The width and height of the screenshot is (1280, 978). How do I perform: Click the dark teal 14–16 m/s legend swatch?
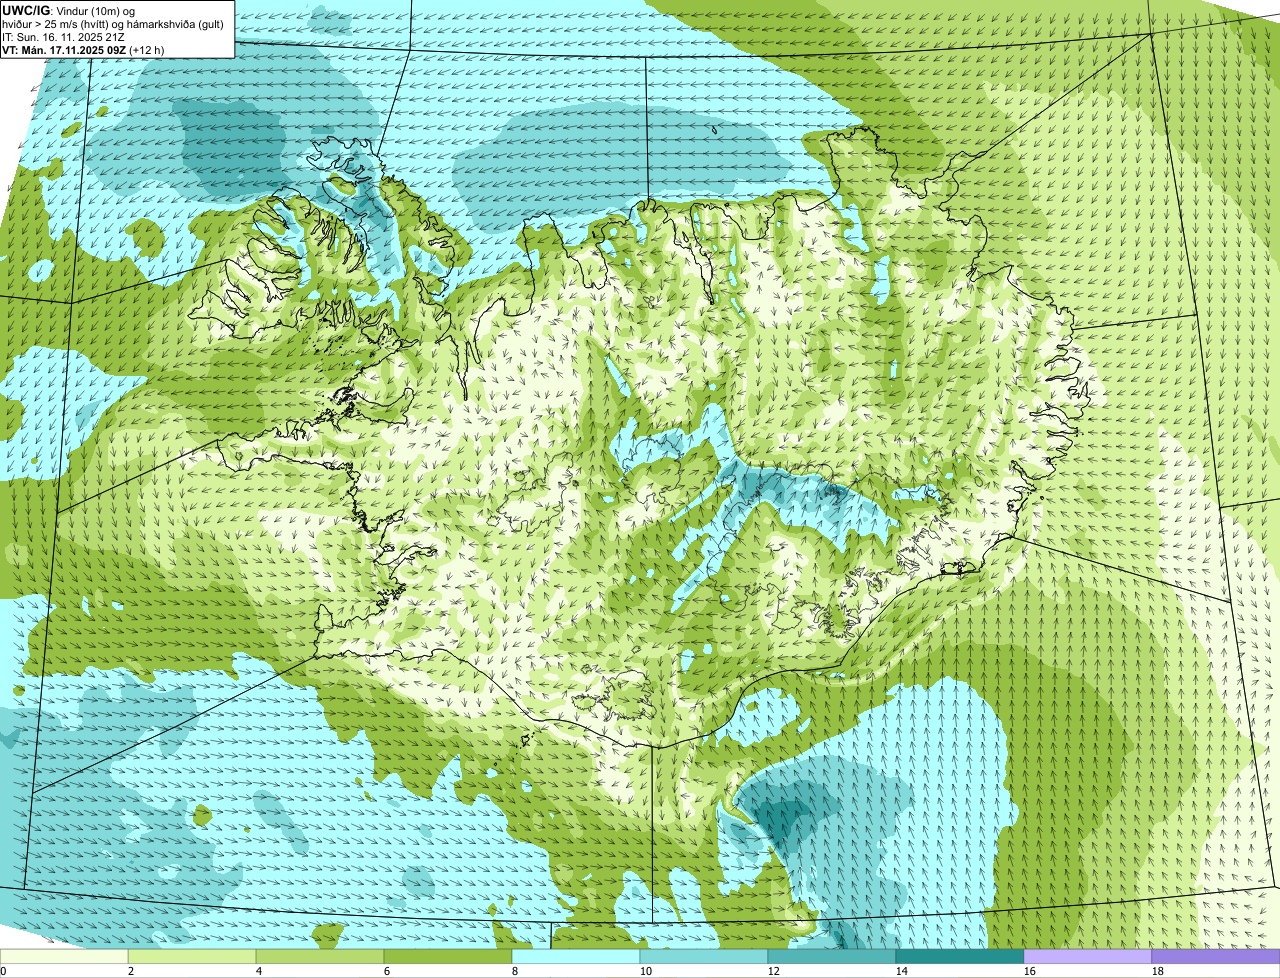(x=960, y=957)
